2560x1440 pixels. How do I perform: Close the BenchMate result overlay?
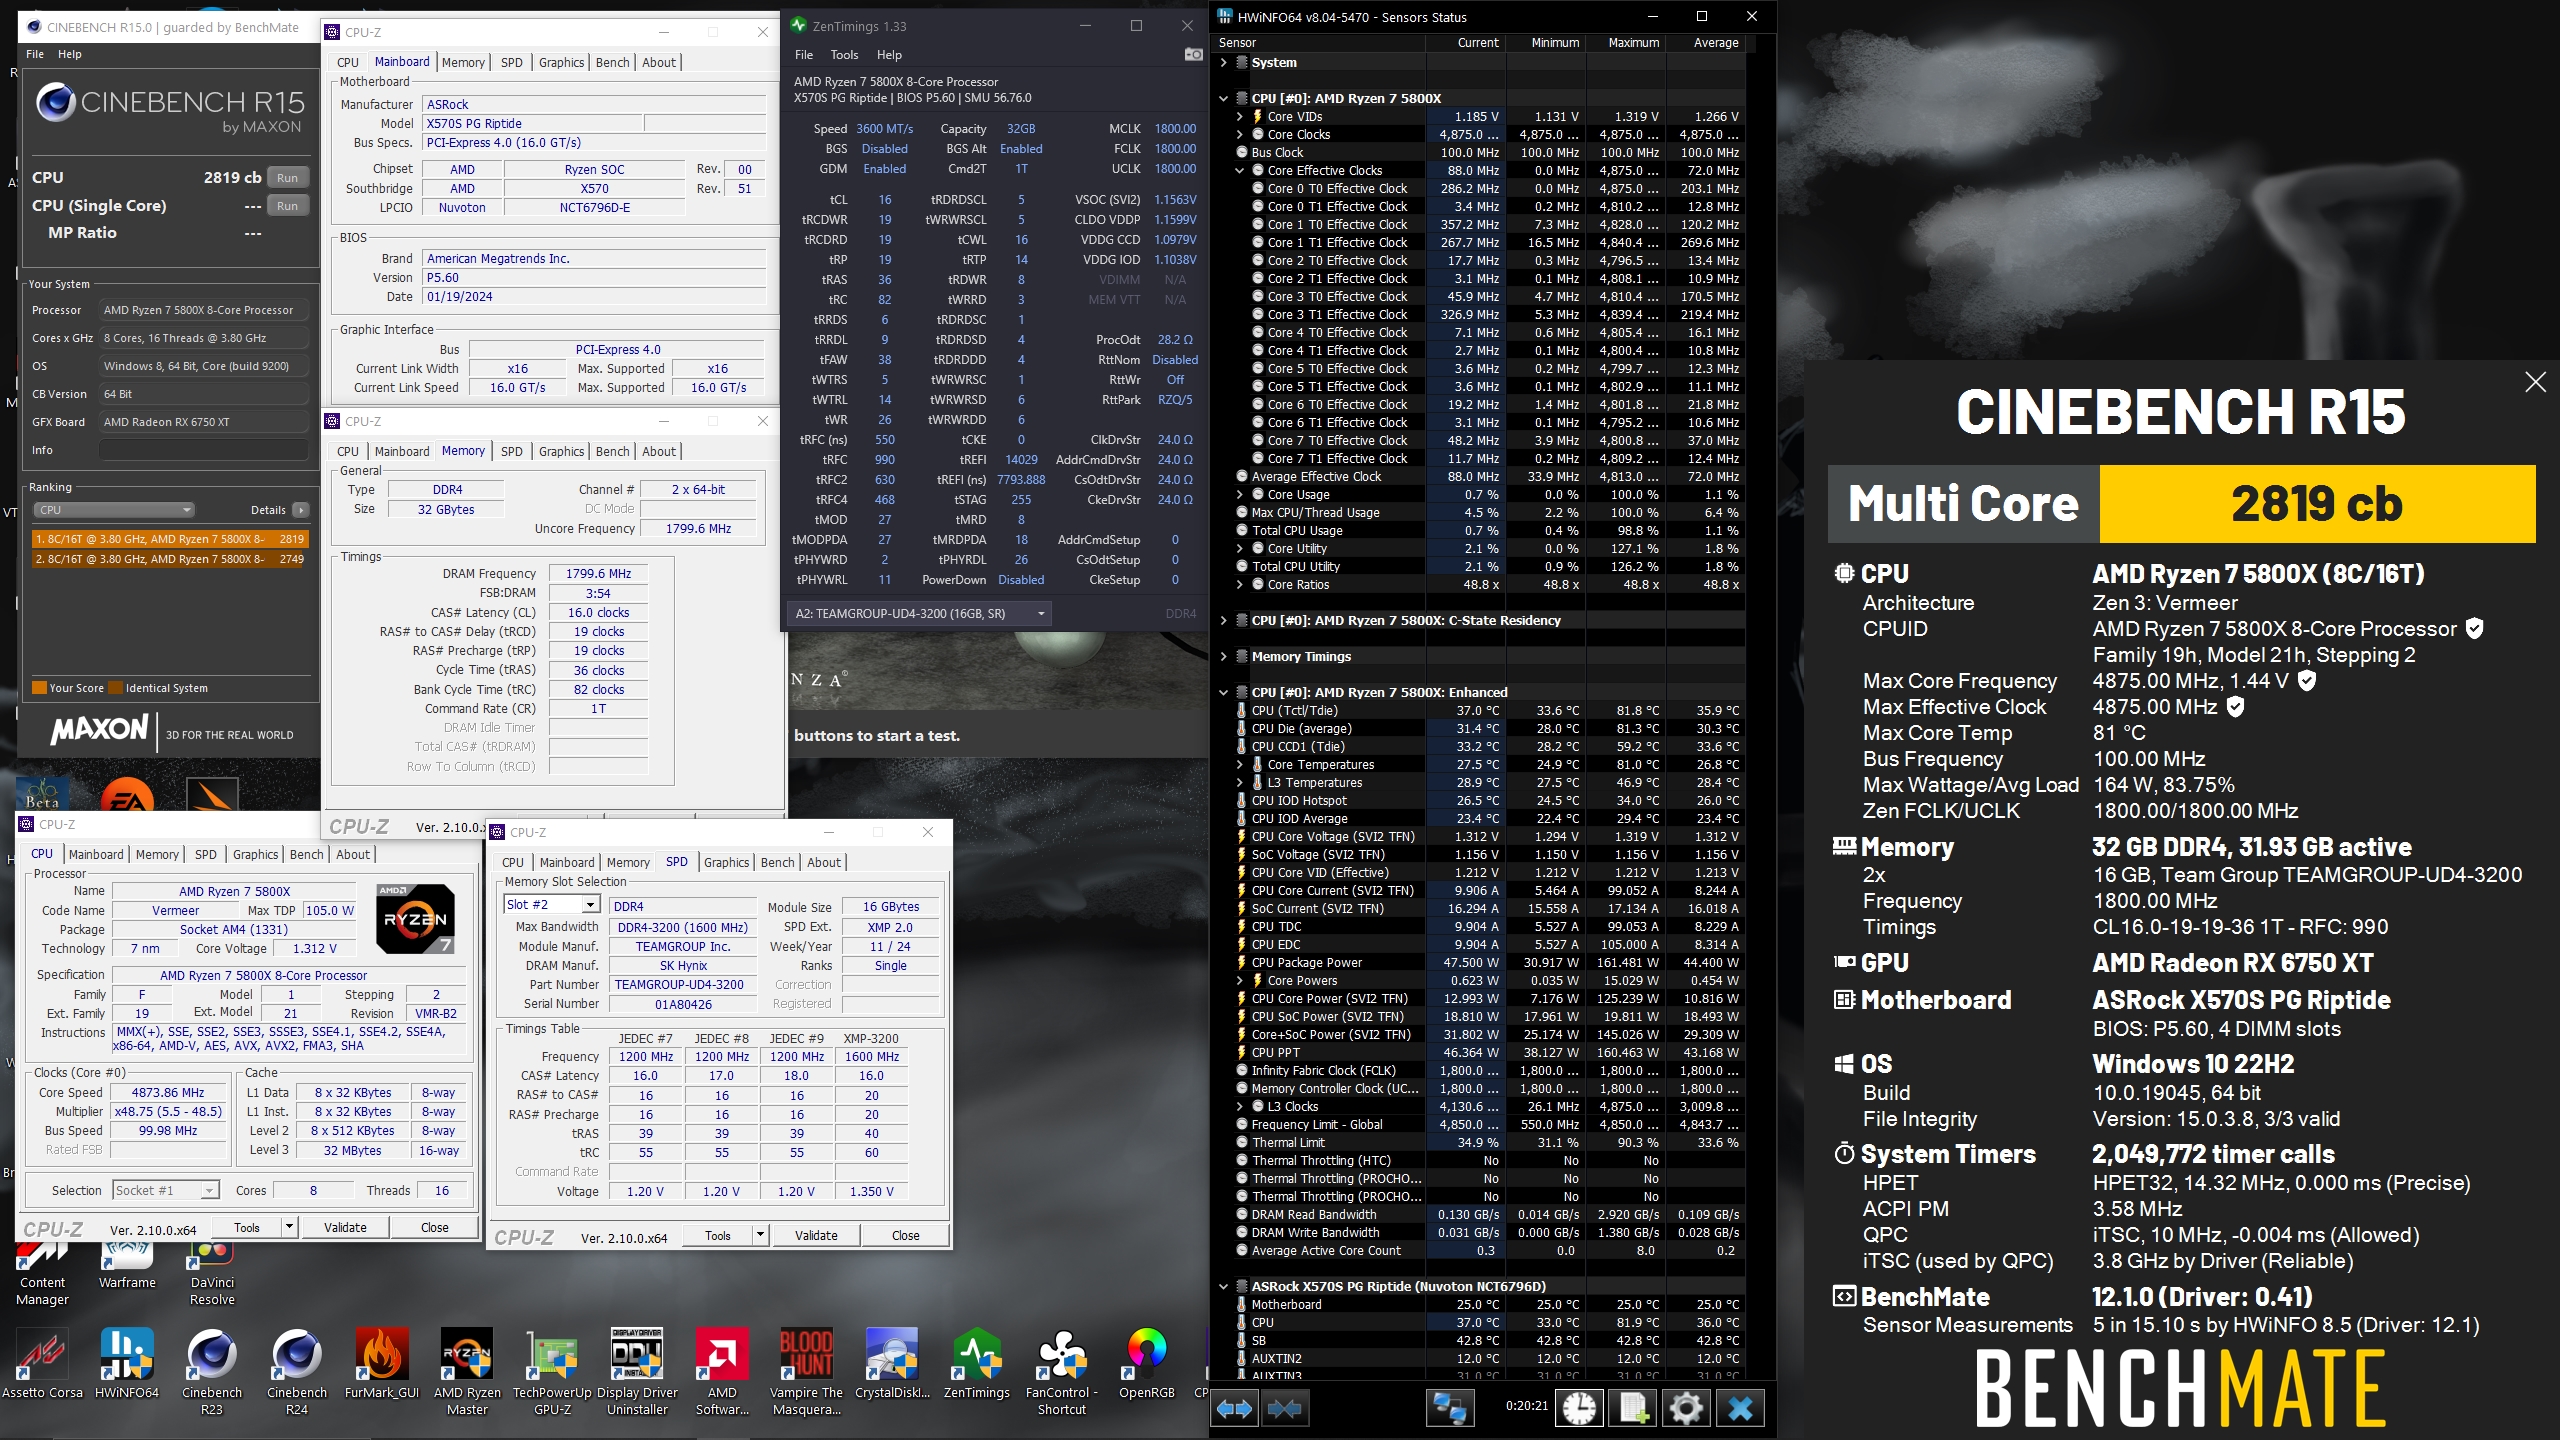tap(2535, 382)
